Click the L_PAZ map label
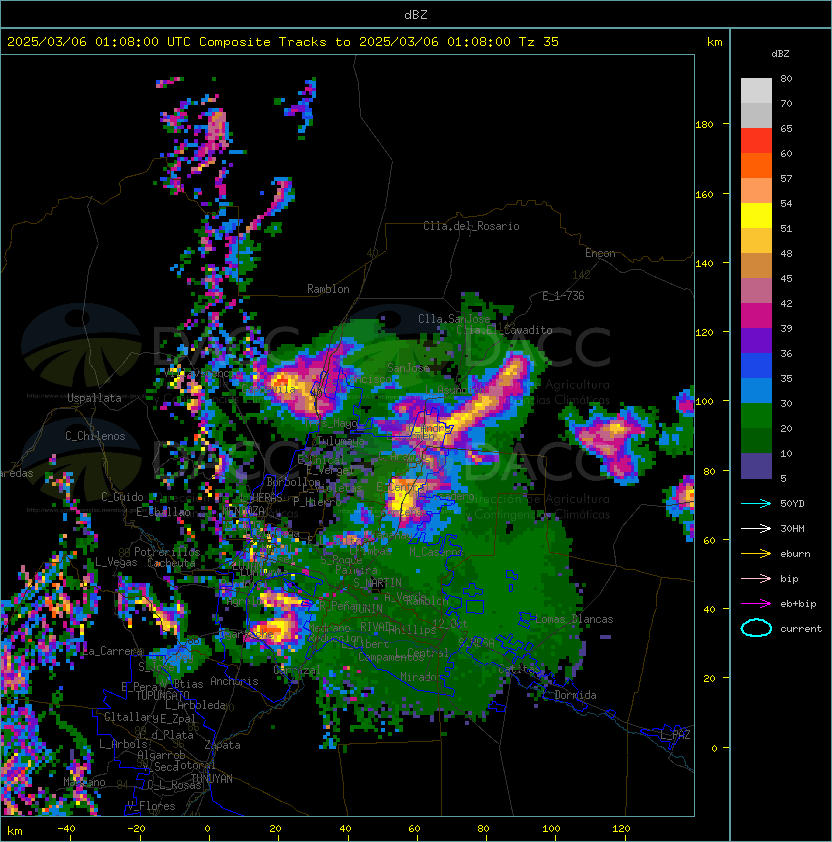832x842 pixels. tap(675, 735)
